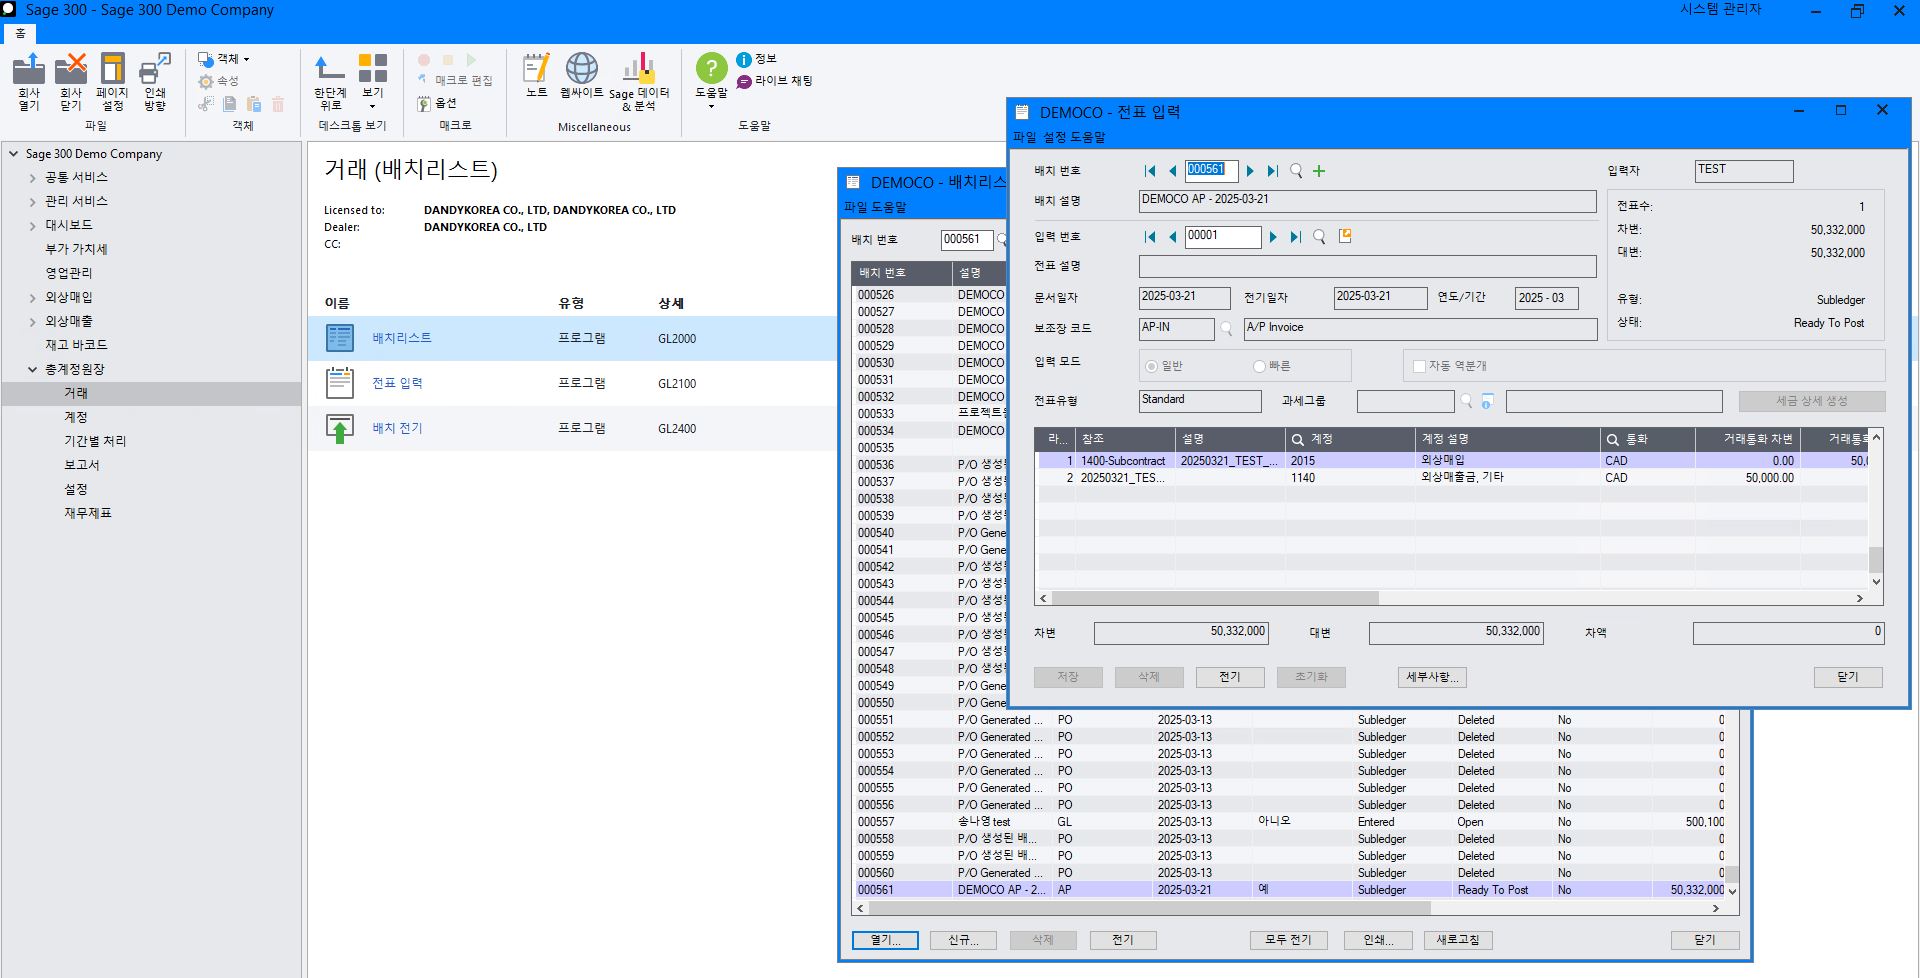Collapse the 총계정원장 tree node

point(32,369)
